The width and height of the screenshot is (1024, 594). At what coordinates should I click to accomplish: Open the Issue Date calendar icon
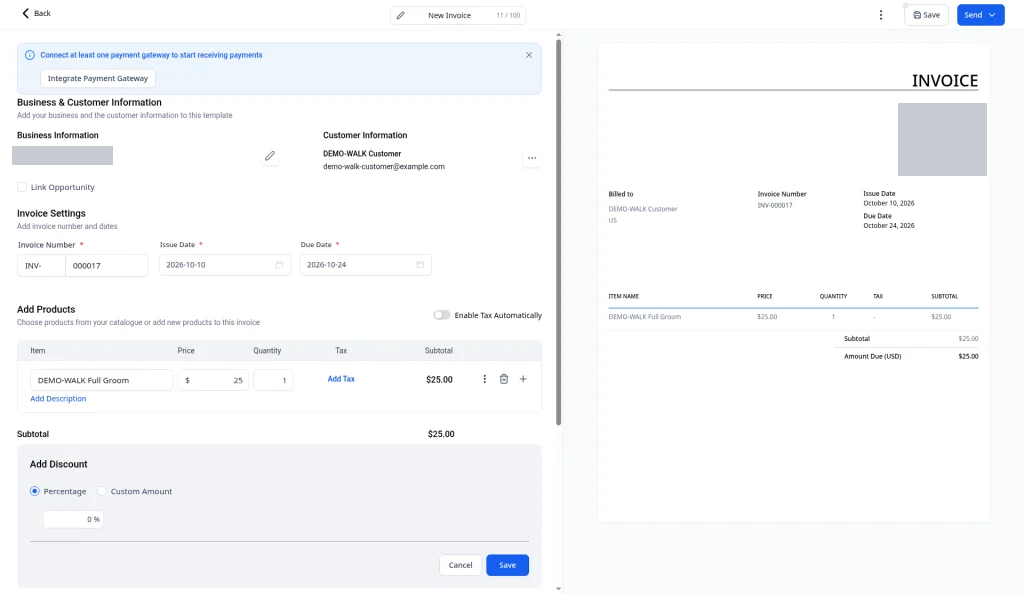click(280, 264)
